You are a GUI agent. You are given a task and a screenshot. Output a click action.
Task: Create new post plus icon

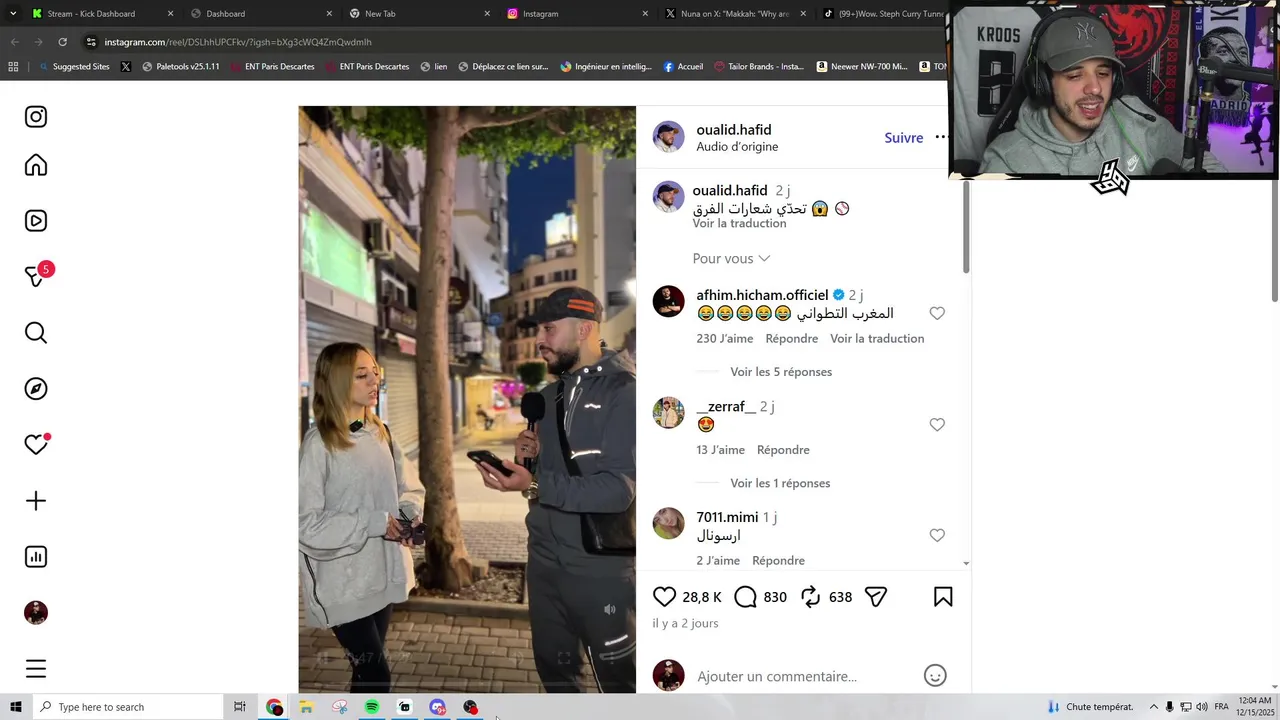(36, 501)
